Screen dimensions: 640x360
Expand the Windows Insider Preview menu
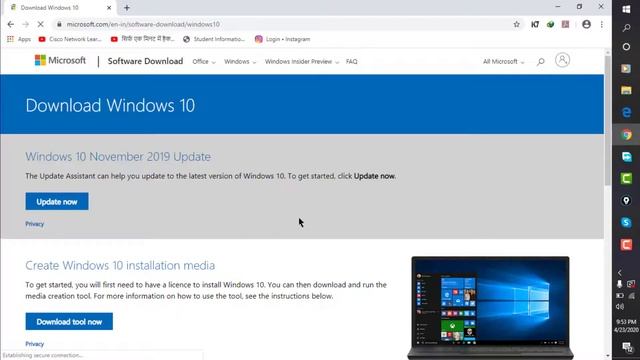tap(302, 62)
